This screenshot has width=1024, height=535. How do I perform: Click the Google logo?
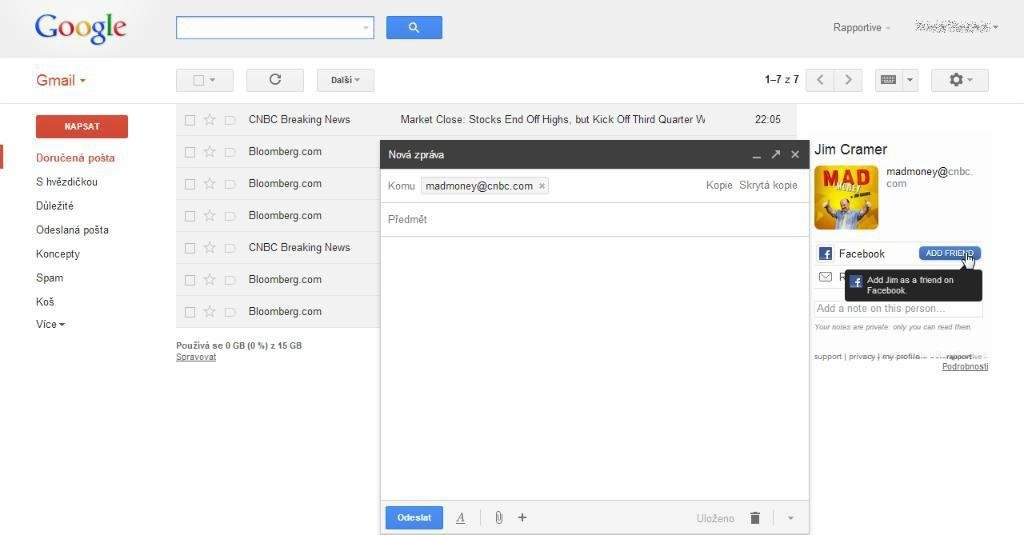tap(80, 28)
